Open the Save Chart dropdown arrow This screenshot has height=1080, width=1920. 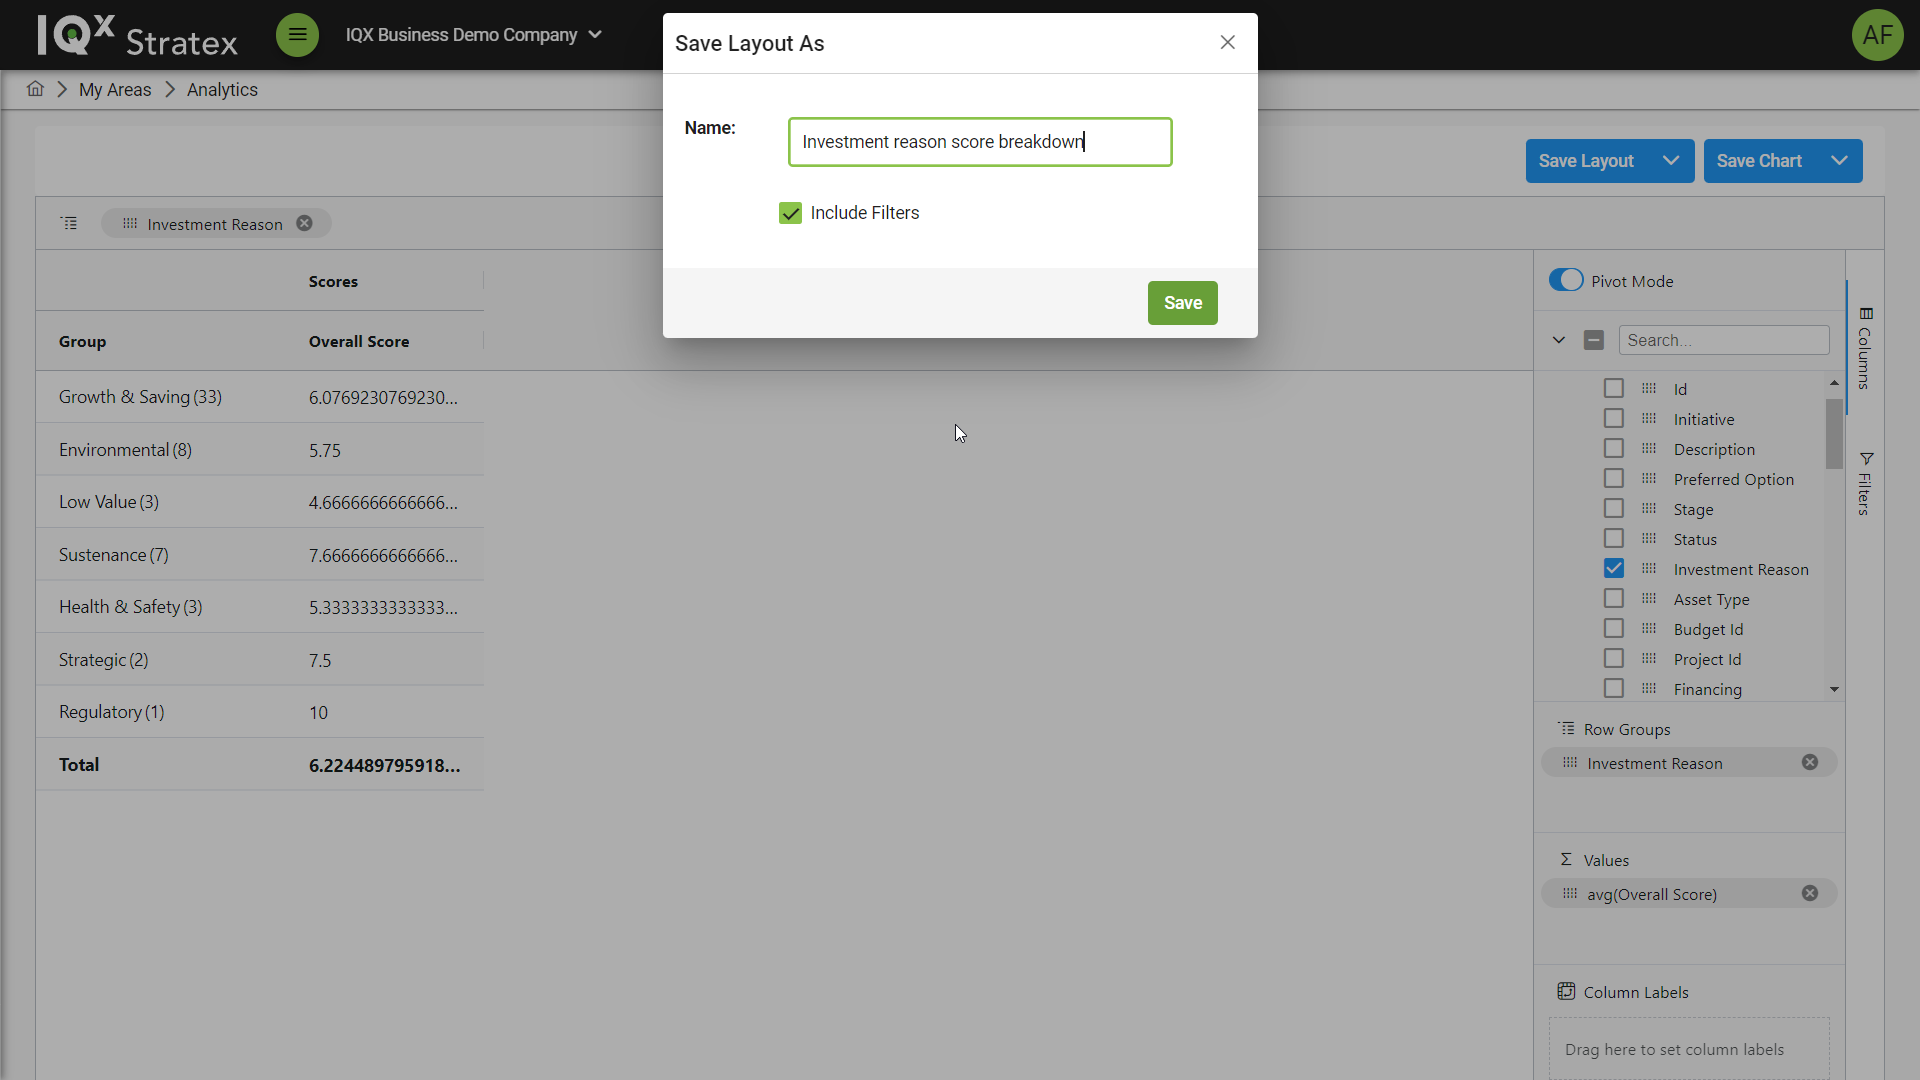point(1839,161)
